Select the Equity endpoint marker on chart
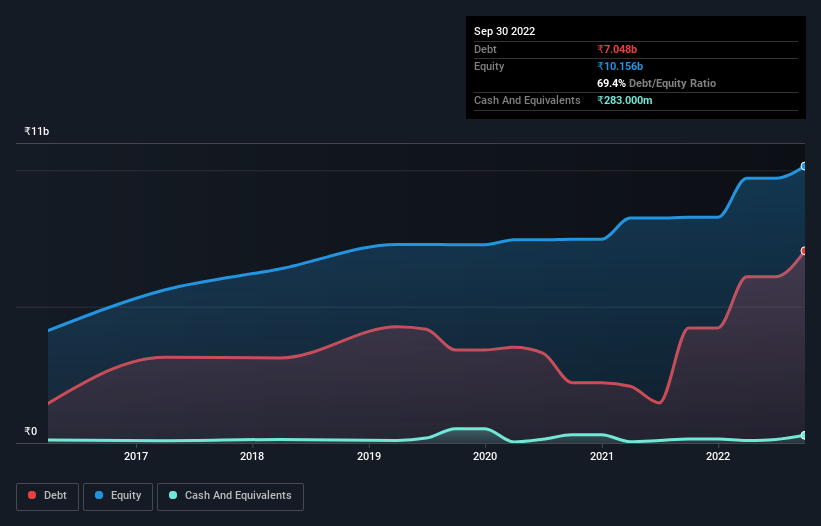821x526 pixels. coord(804,166)
